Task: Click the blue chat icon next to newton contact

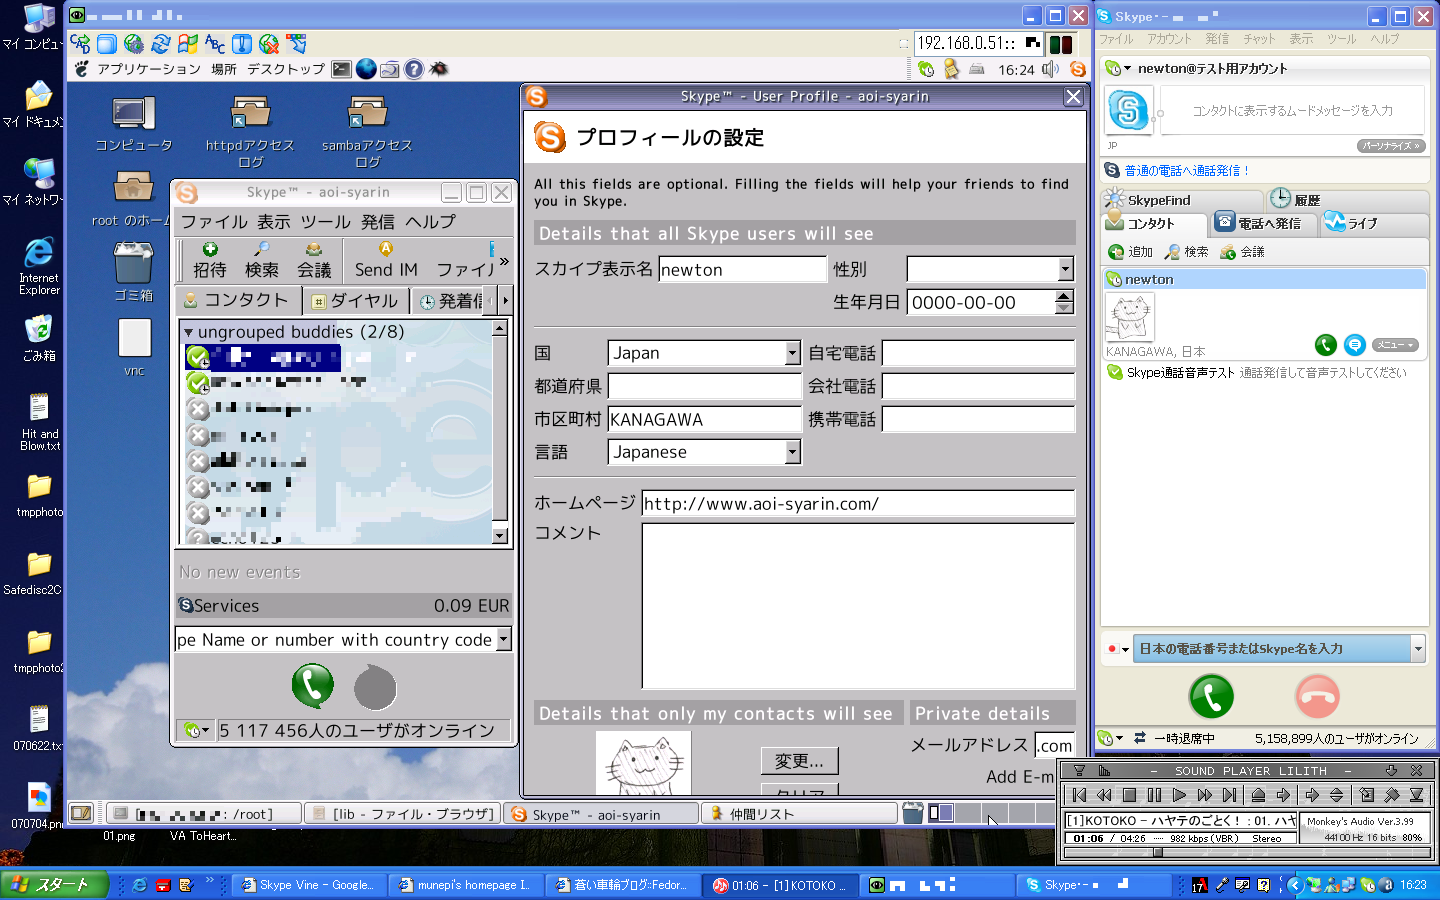Action: click(1355, 345)
